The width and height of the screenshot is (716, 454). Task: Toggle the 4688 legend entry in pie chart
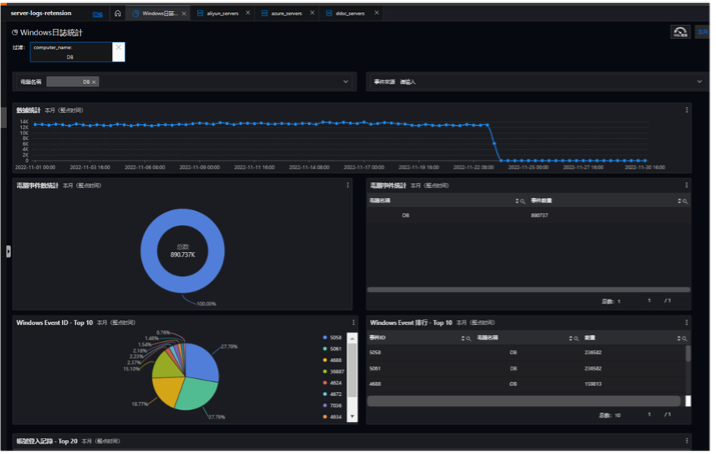(x=332, y=361)
